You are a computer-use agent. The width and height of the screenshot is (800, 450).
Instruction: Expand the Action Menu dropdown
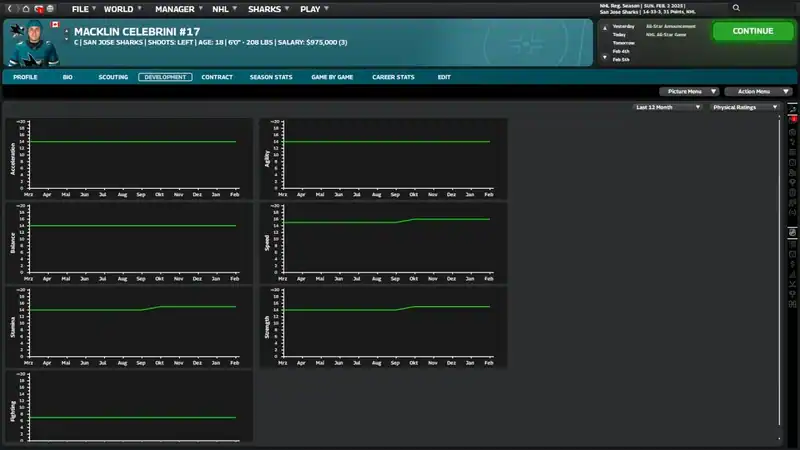pos(758,91)
